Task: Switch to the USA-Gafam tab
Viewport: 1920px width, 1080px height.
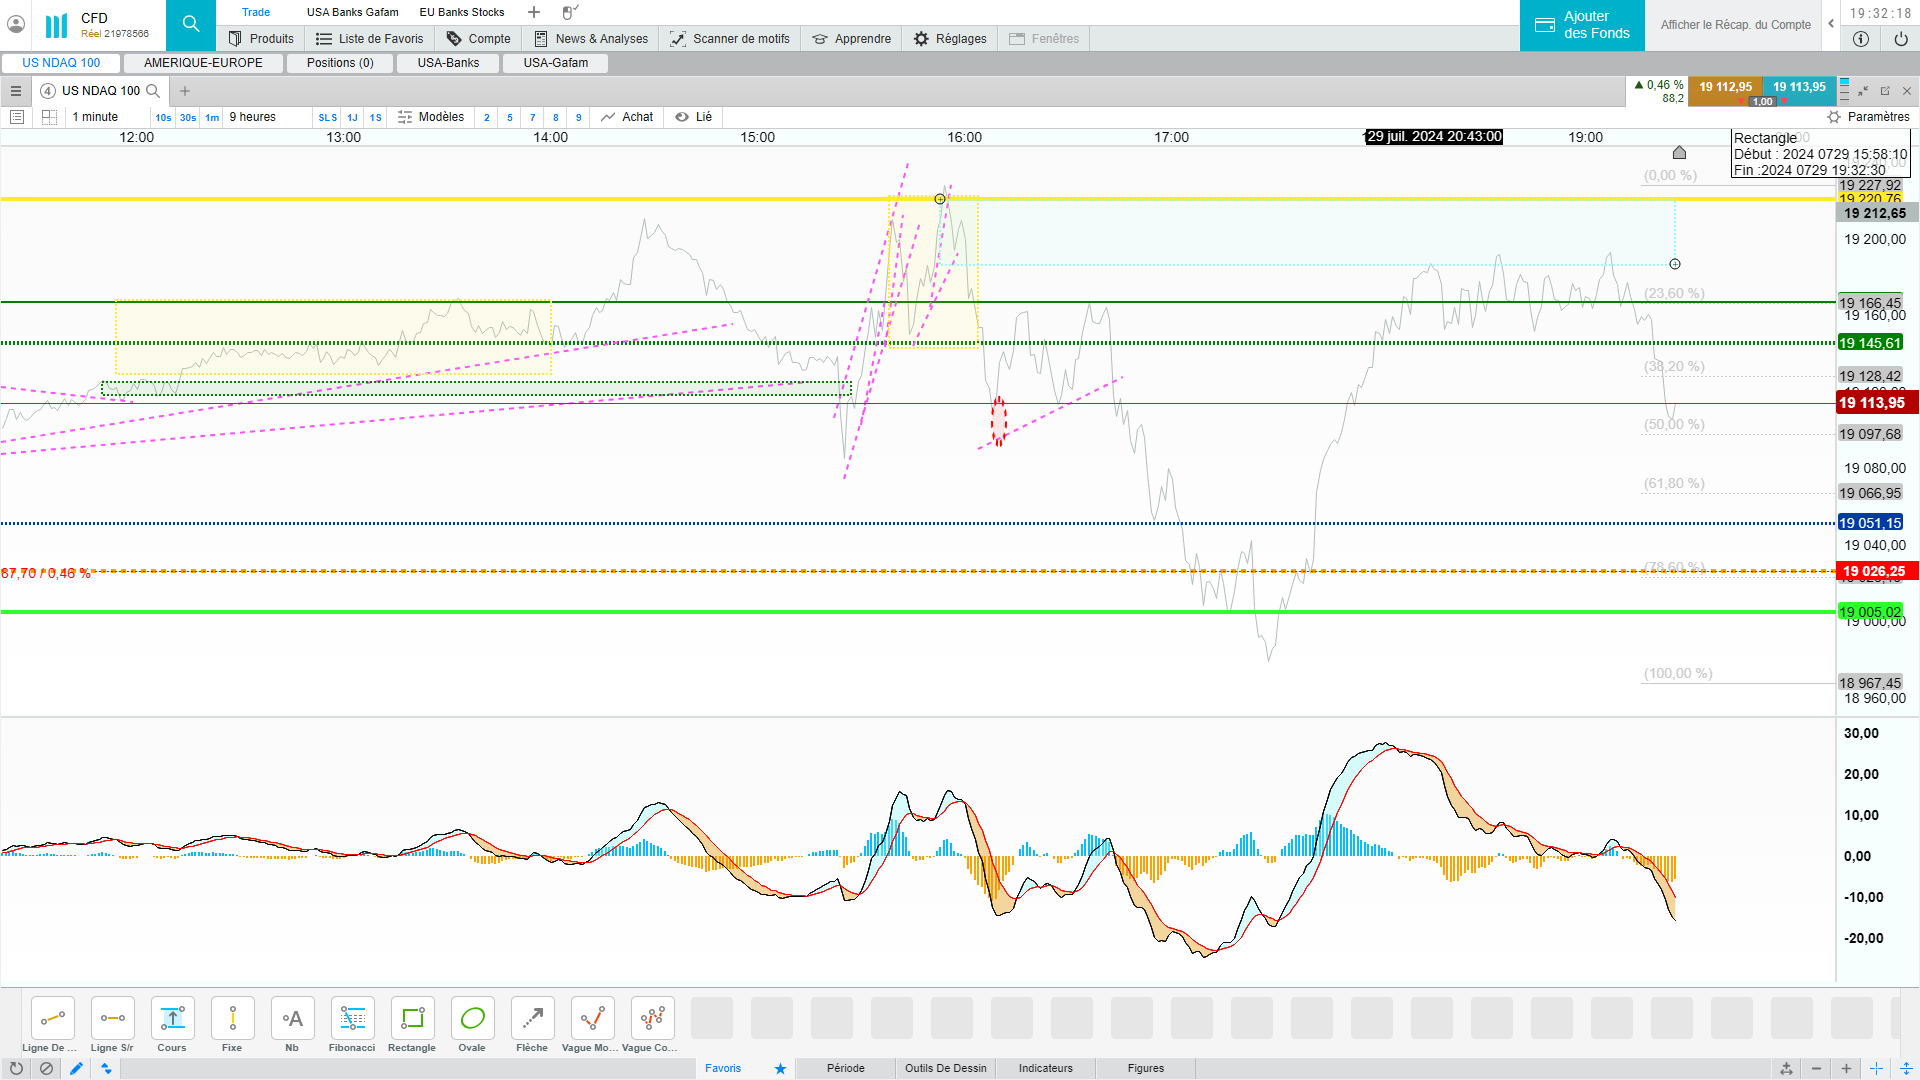Action: (556, 63)
